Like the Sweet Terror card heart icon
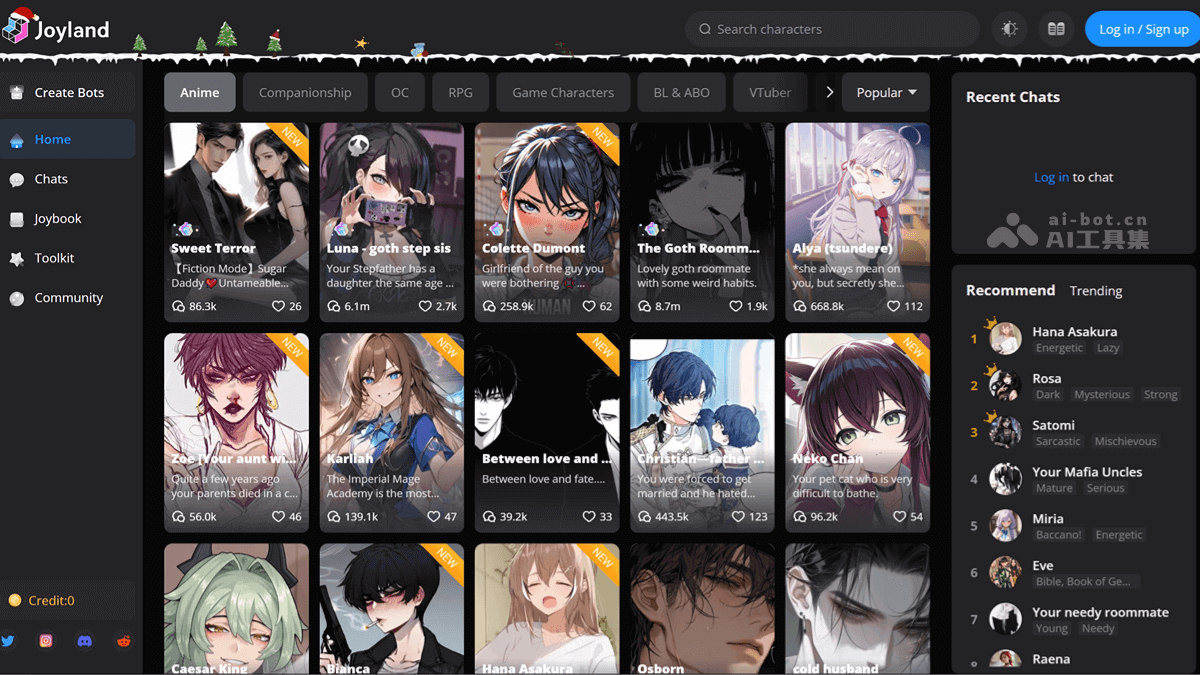This screenshot has height=675, width=1200. [x=279, y=306]
